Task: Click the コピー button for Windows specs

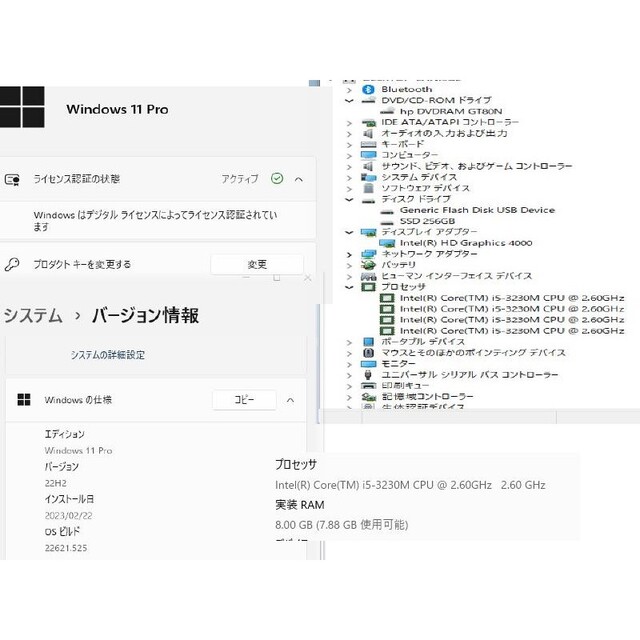Action: coord(244,400)
